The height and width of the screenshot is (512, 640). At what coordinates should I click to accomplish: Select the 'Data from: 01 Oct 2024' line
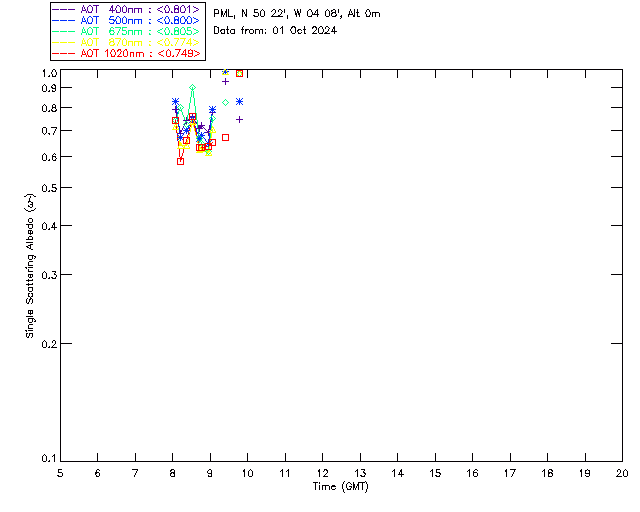point(275,30)
